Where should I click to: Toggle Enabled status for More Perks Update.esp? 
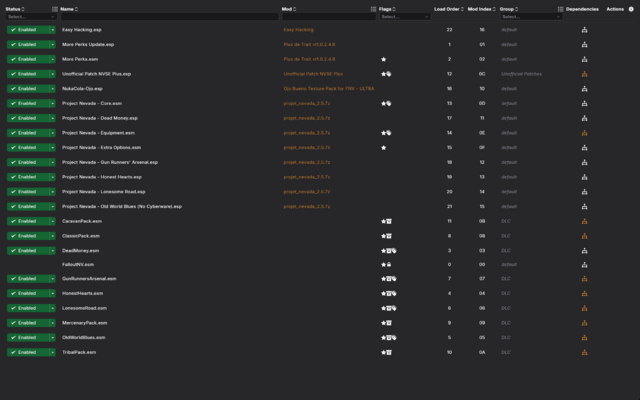28,44
